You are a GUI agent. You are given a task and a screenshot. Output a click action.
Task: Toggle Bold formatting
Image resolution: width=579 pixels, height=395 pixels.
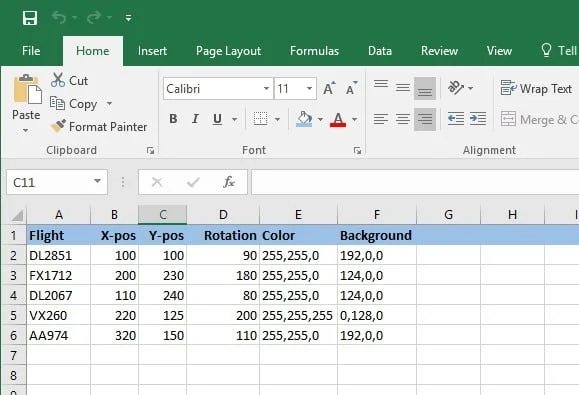pyautogui.click(x=173, y=119)
